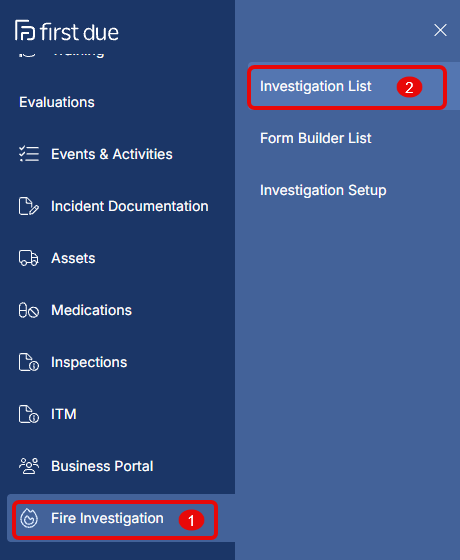Select Events & Activities label

click(x=112, y=154)
